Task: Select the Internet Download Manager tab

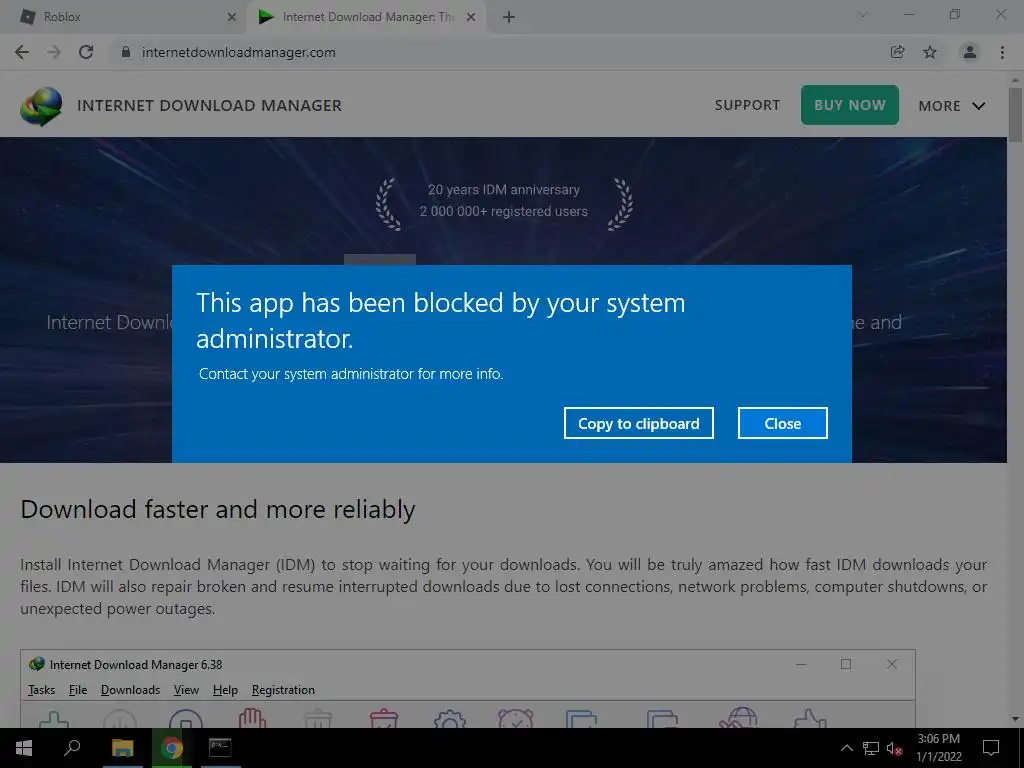Action: point(366,17)
